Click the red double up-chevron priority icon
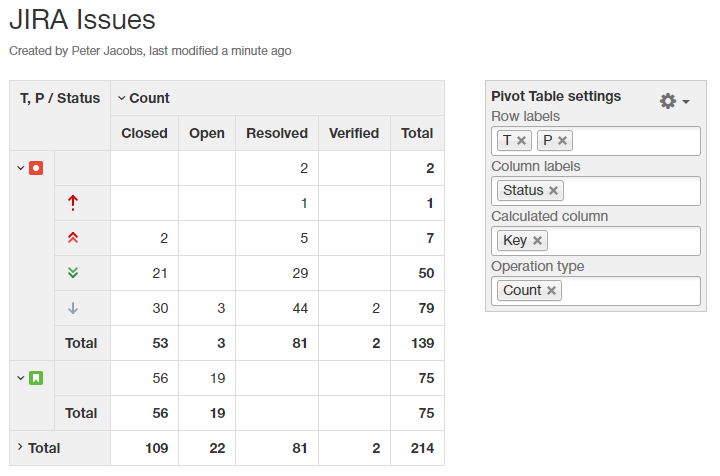This screenshot has height=476, width=720. pyautogui.click(x=73, y=238)
